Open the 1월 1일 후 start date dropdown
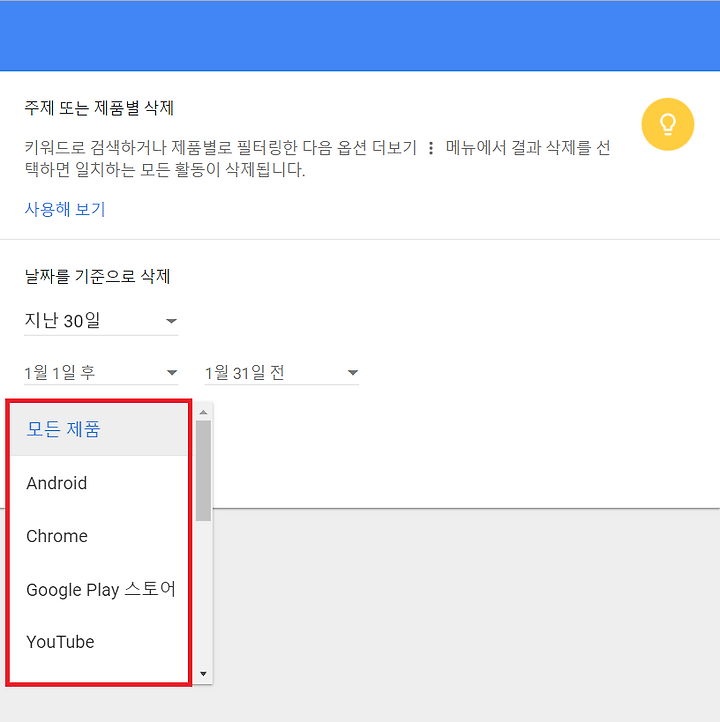This screenshot has width=720, height=722. point(101,373)
